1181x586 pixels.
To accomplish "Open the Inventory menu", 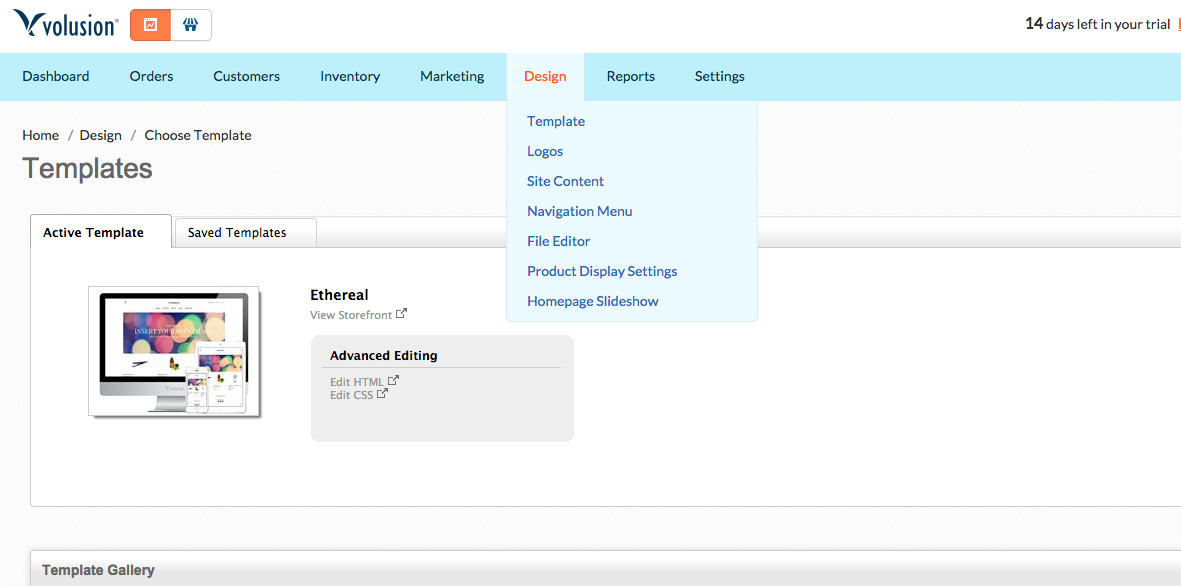I will click(x=350, y=76).
